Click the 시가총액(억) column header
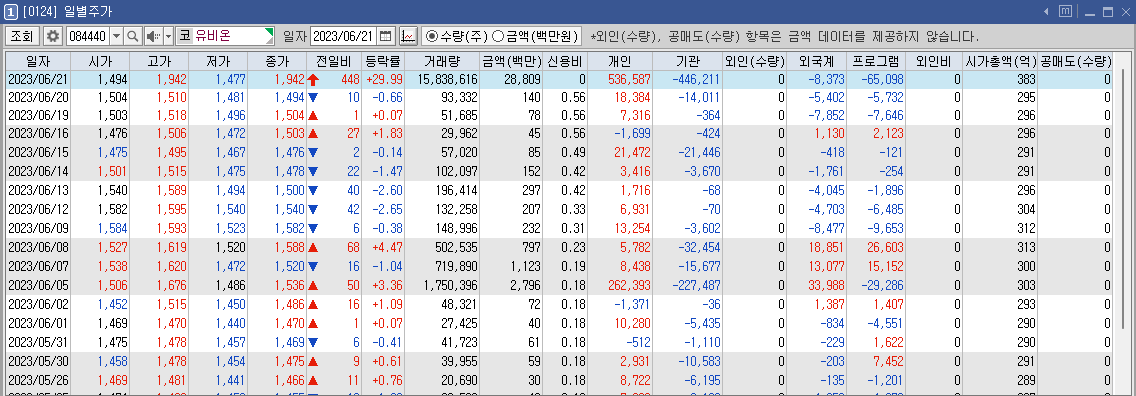The width and height of the screenshot is (1136, 396). click(x=1001, y=62)
